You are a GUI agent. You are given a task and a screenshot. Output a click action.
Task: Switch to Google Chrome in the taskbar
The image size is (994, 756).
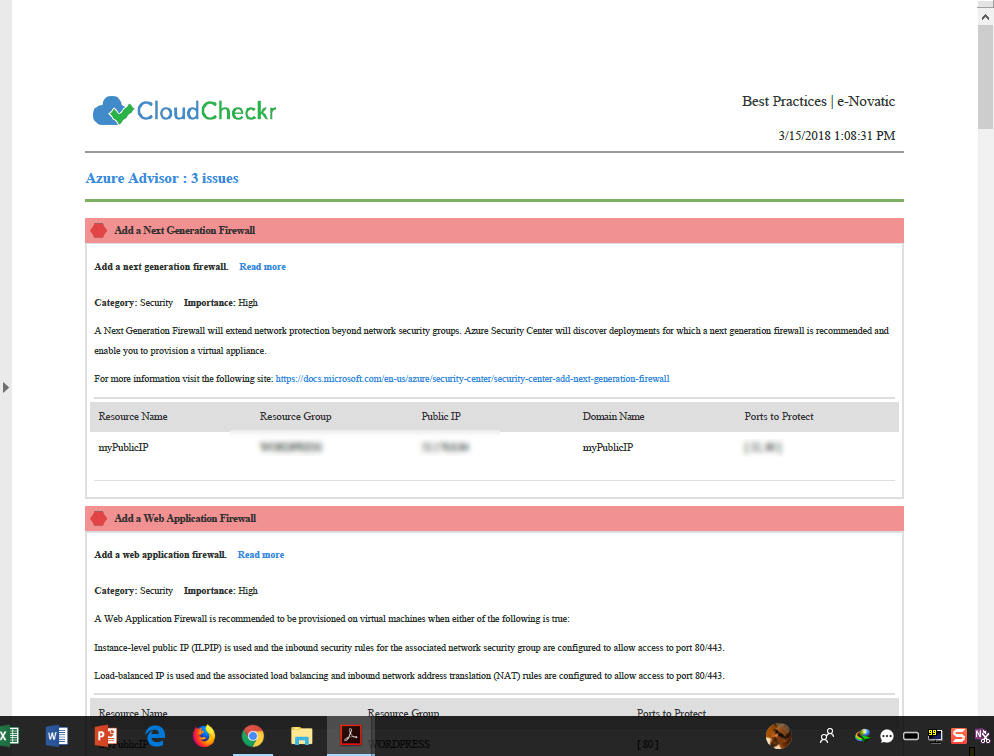252,736
